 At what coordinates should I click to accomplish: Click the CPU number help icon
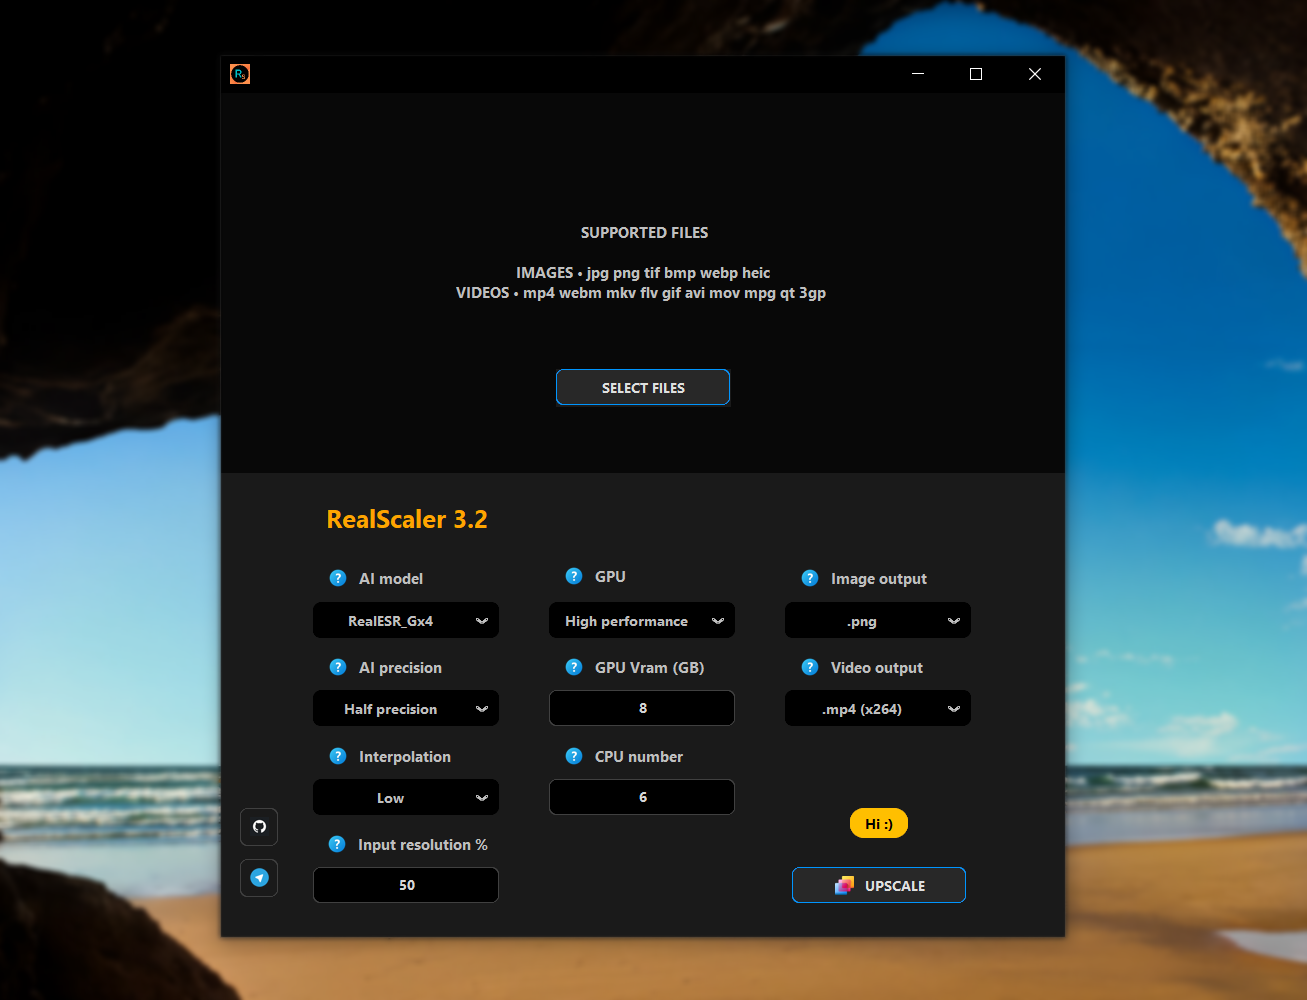[x=573, y=756]
